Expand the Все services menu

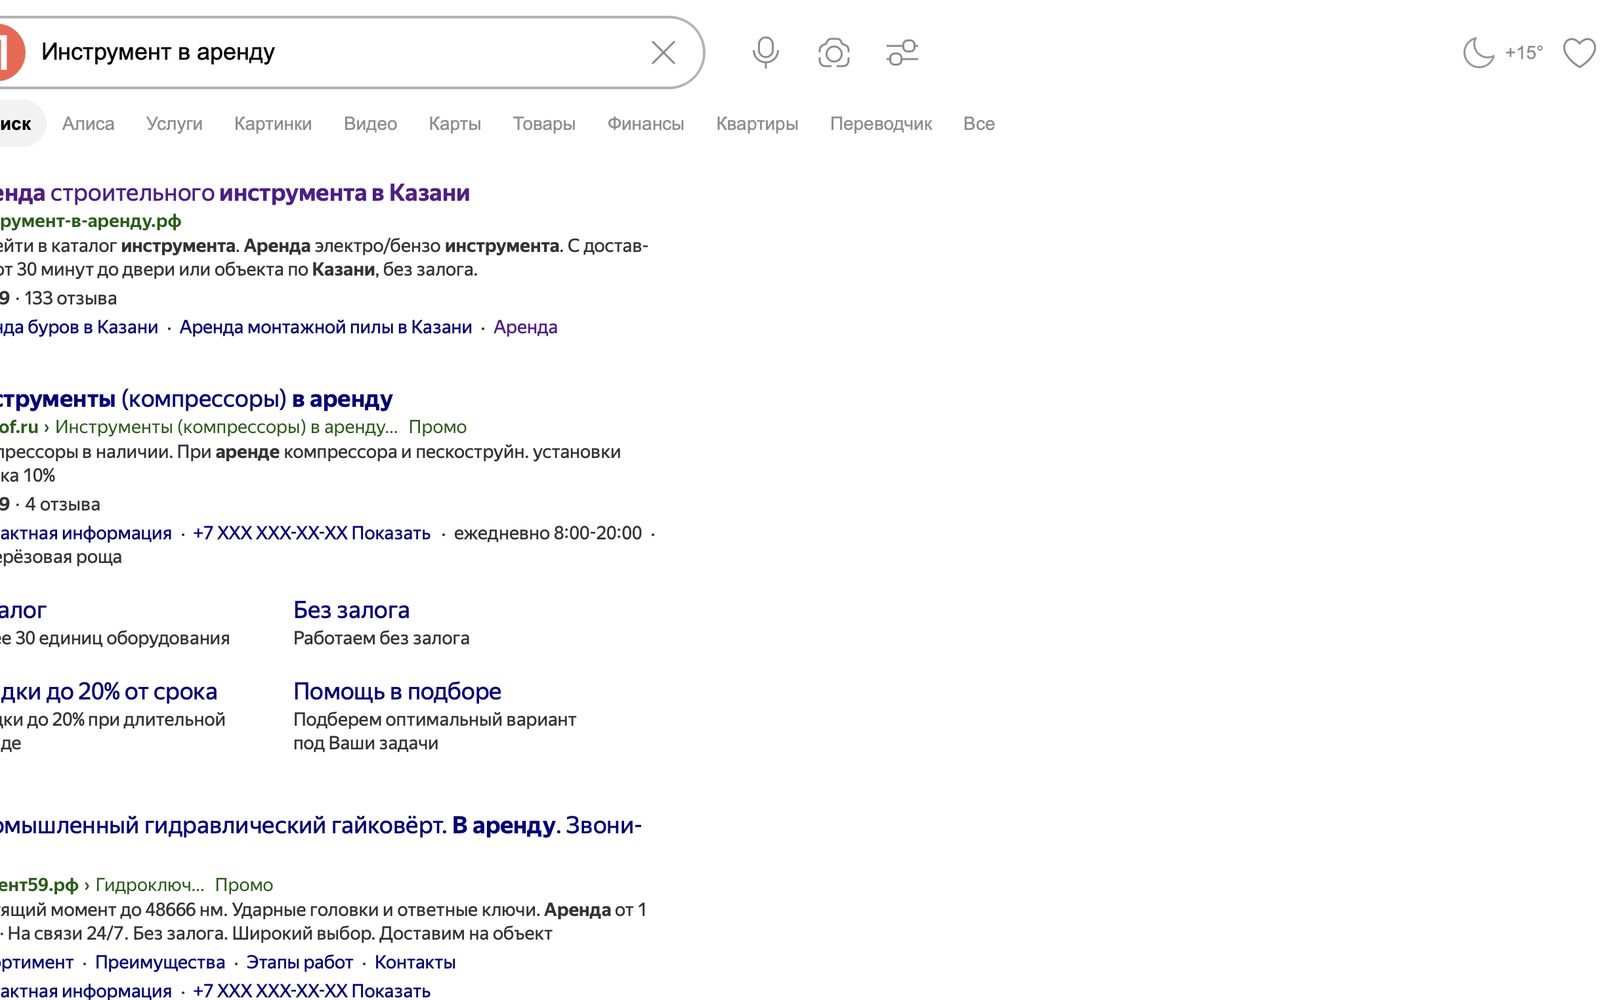979,124
